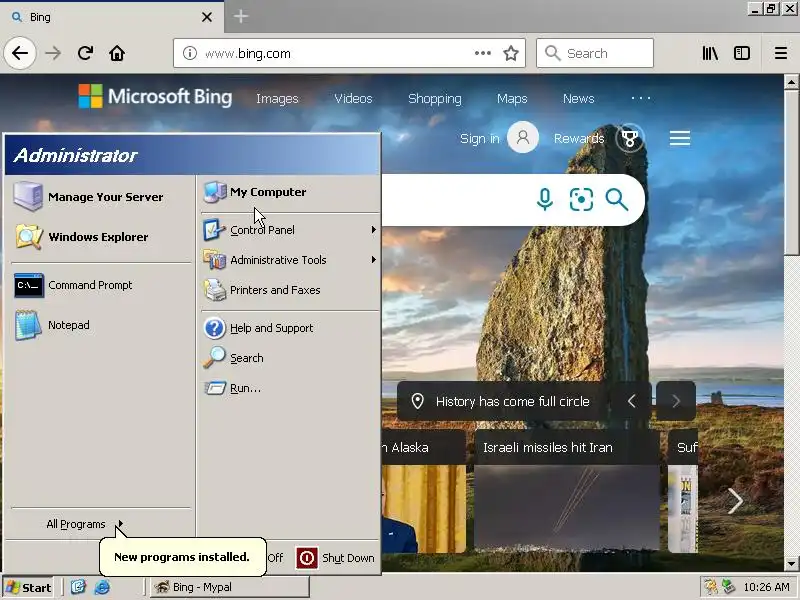Show next Bing background image
800x600 pixels.
676,401
